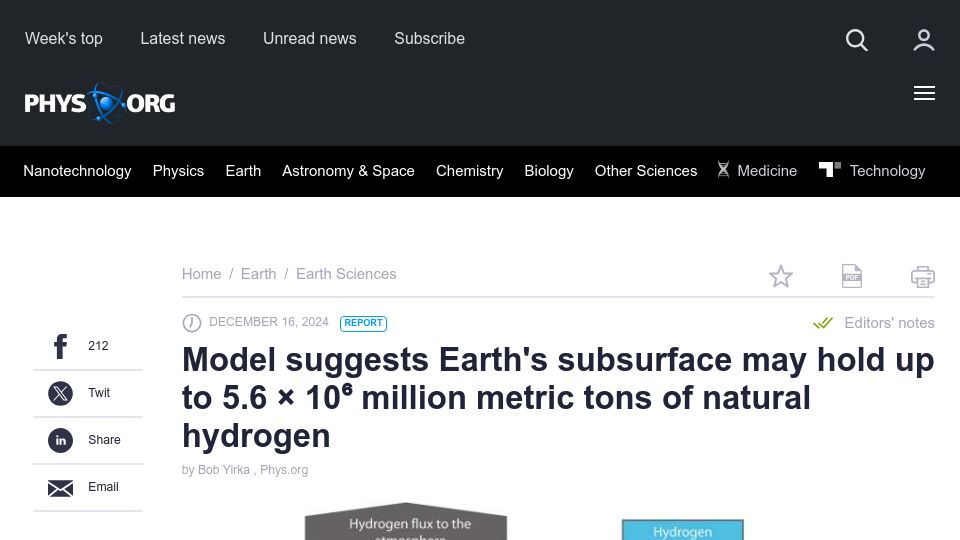
Task: Share article on LinkedIn icon
Action: [60, 440]
